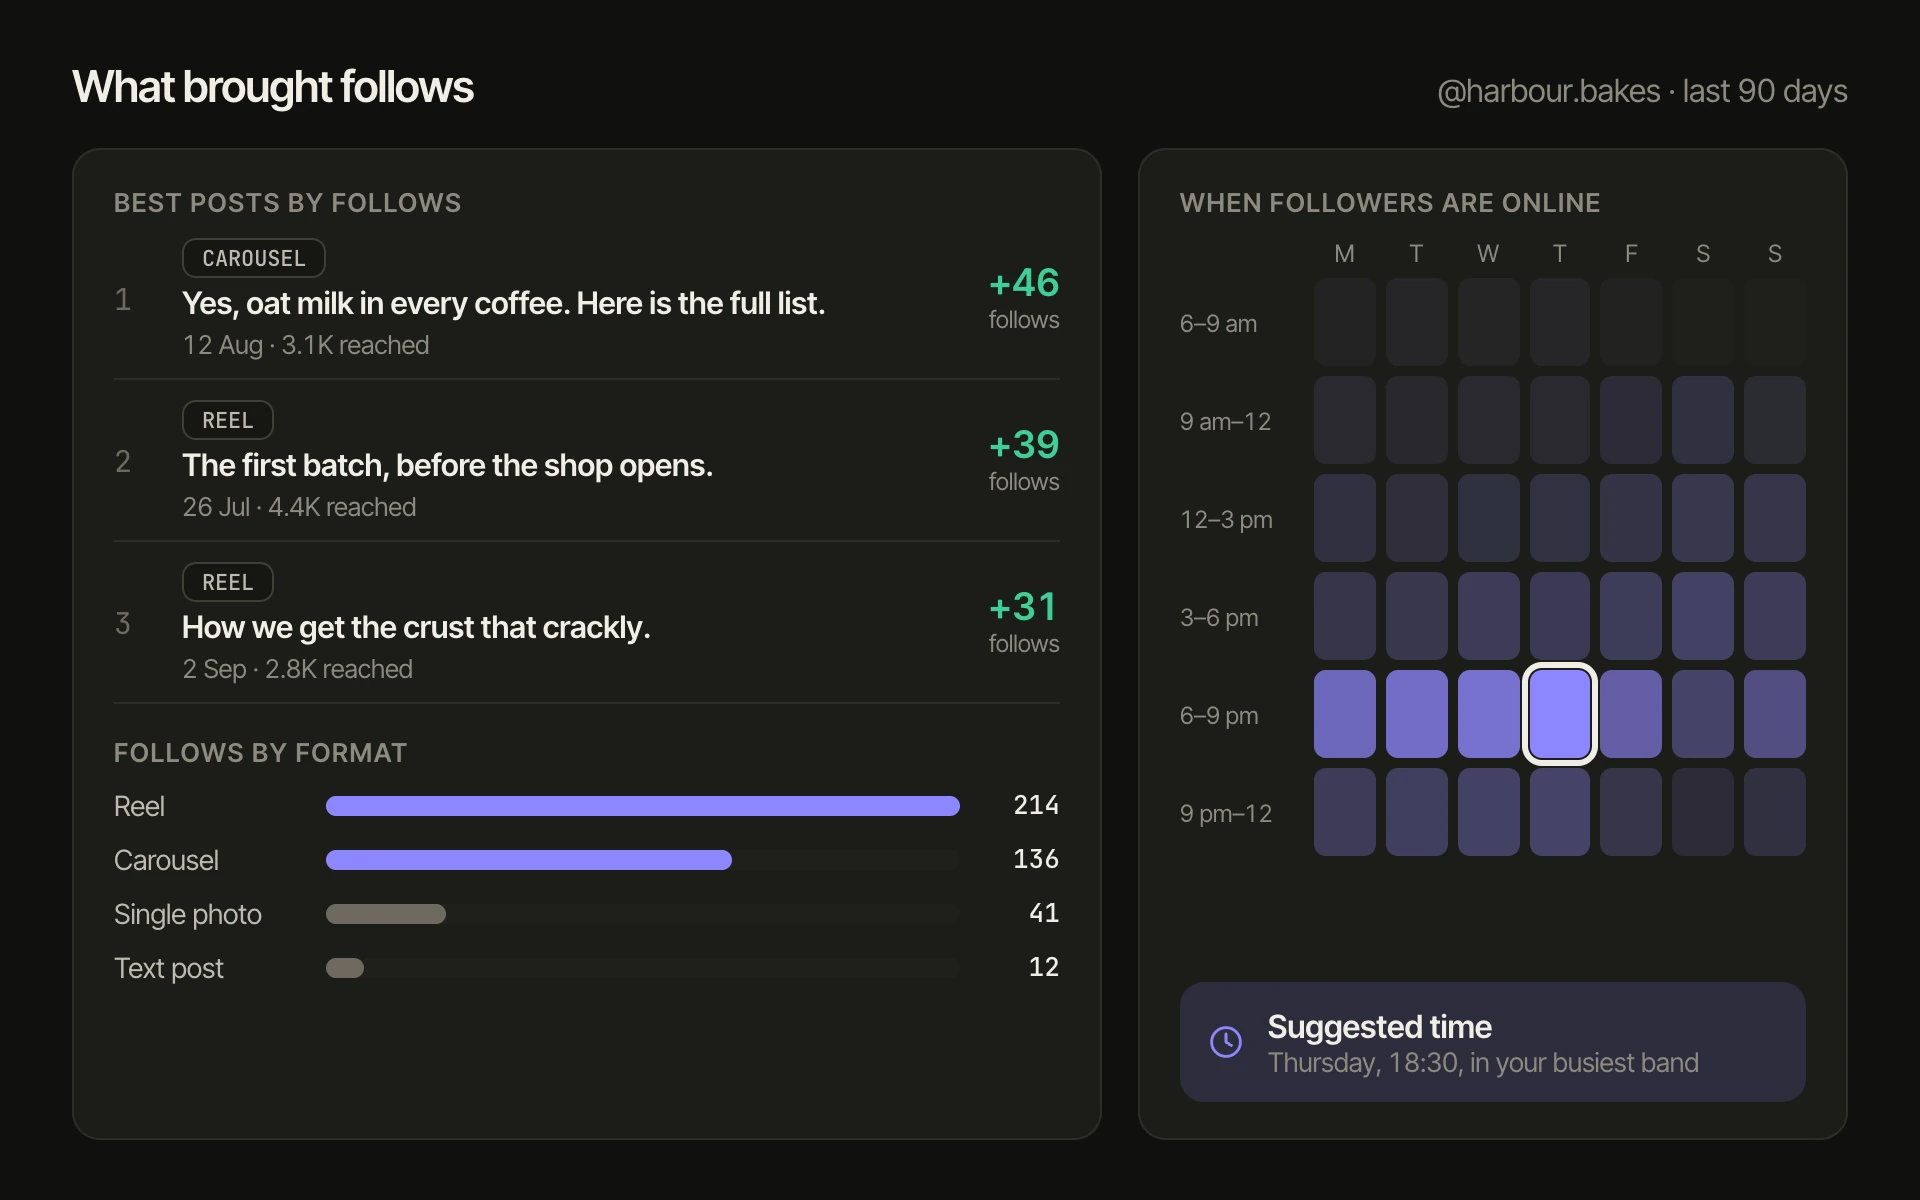Image resolution: width=1920 pixels, height=1200 pixels.
Task: Click the '6–9 pm' row label
Action: click(x=1219, y=716)
